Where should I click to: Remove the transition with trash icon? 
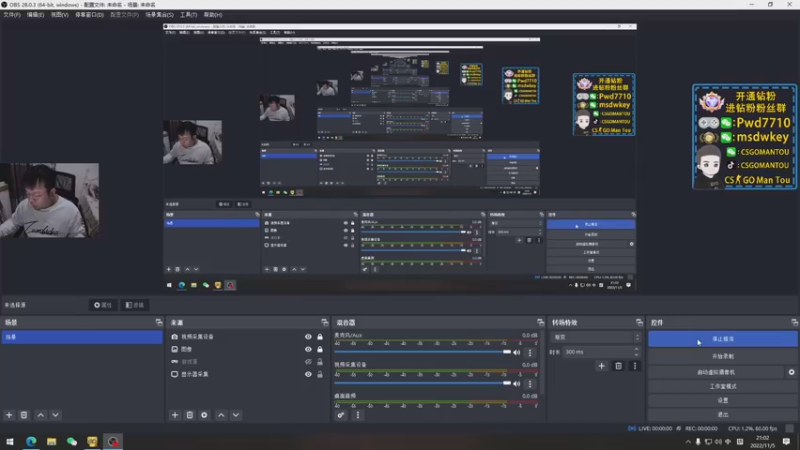[x=618, y=366]
